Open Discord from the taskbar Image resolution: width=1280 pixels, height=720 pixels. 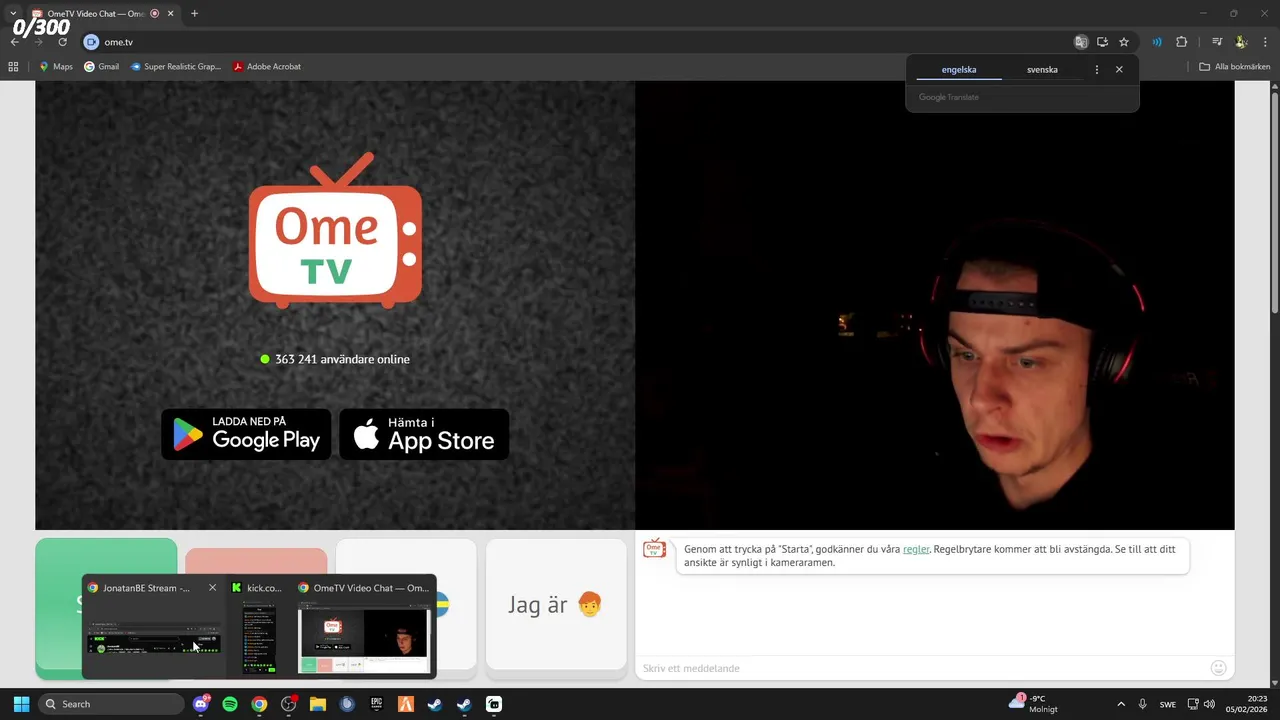[201, 704]
